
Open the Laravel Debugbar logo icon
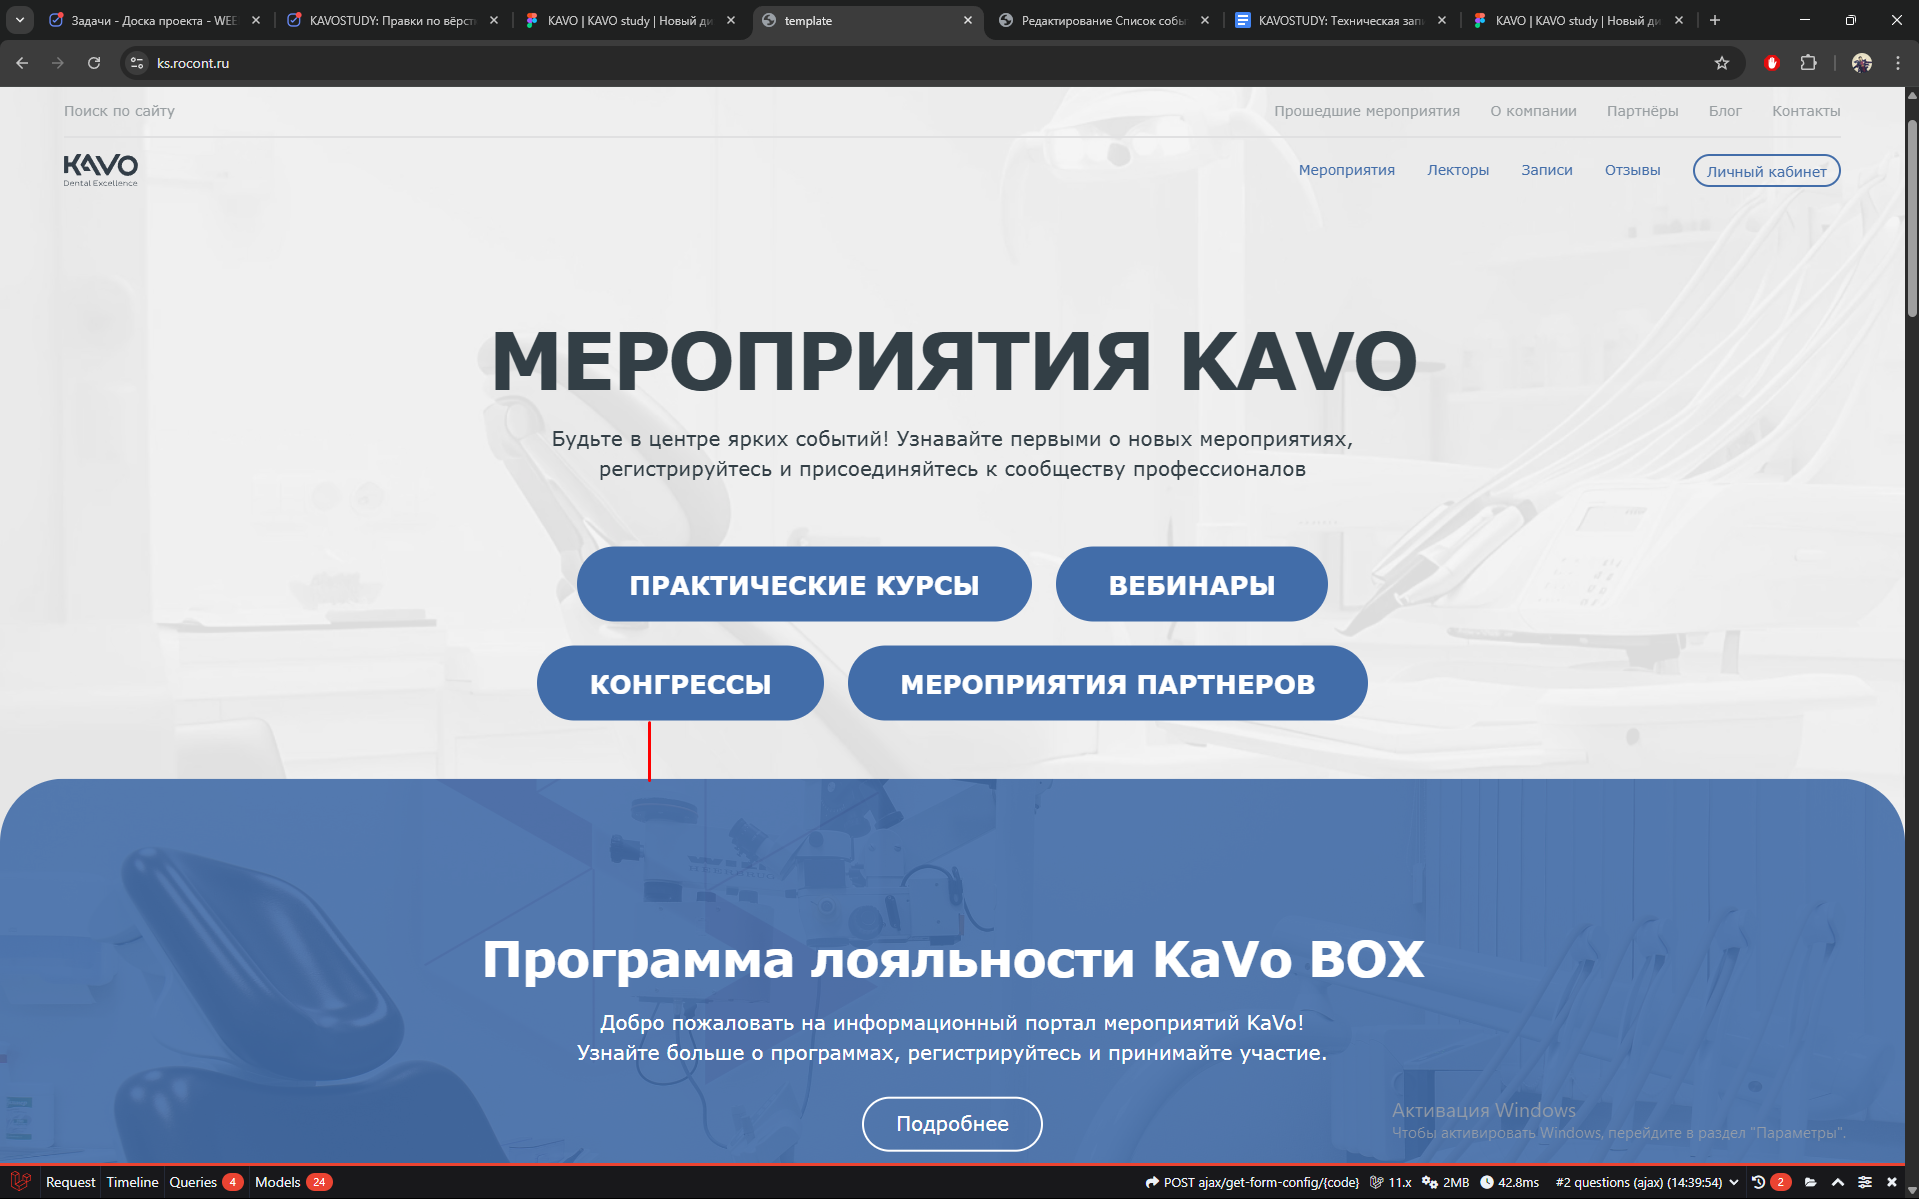(20, 1182)
